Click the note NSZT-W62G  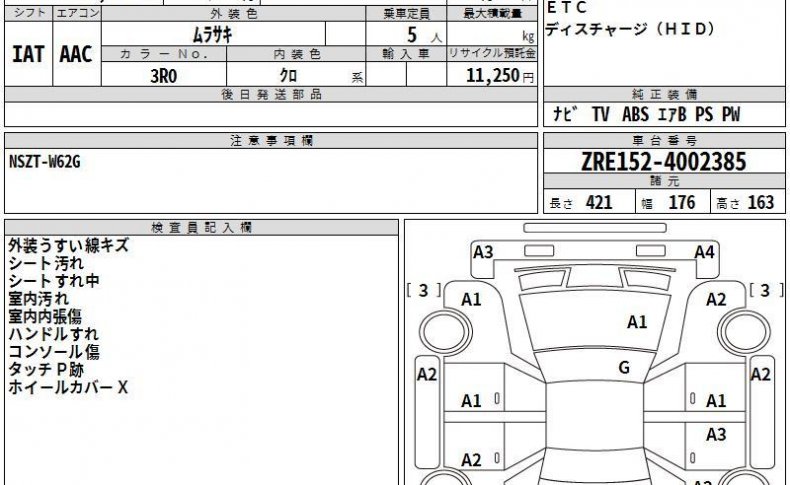tap(45, 162)
